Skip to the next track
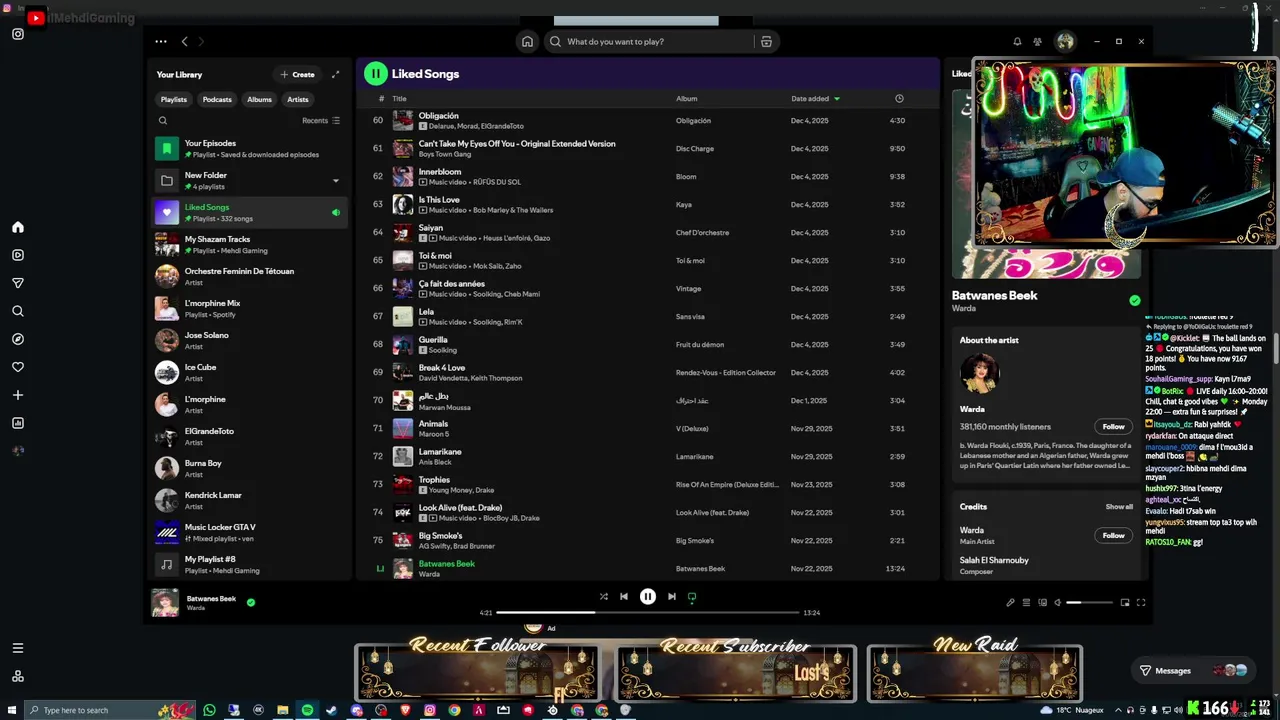Image resolution: width=1280 pixels, height=720 pixels. pos(672,597)
